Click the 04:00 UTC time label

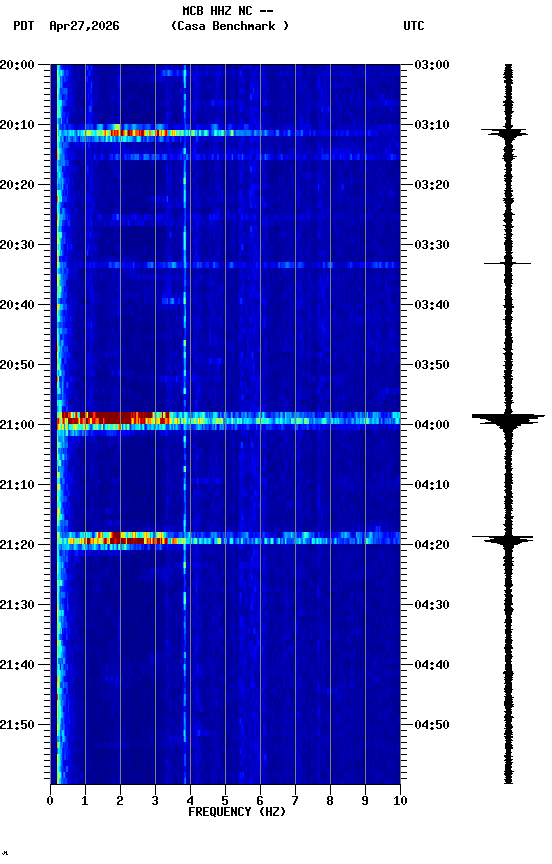(x=432, y=425)
